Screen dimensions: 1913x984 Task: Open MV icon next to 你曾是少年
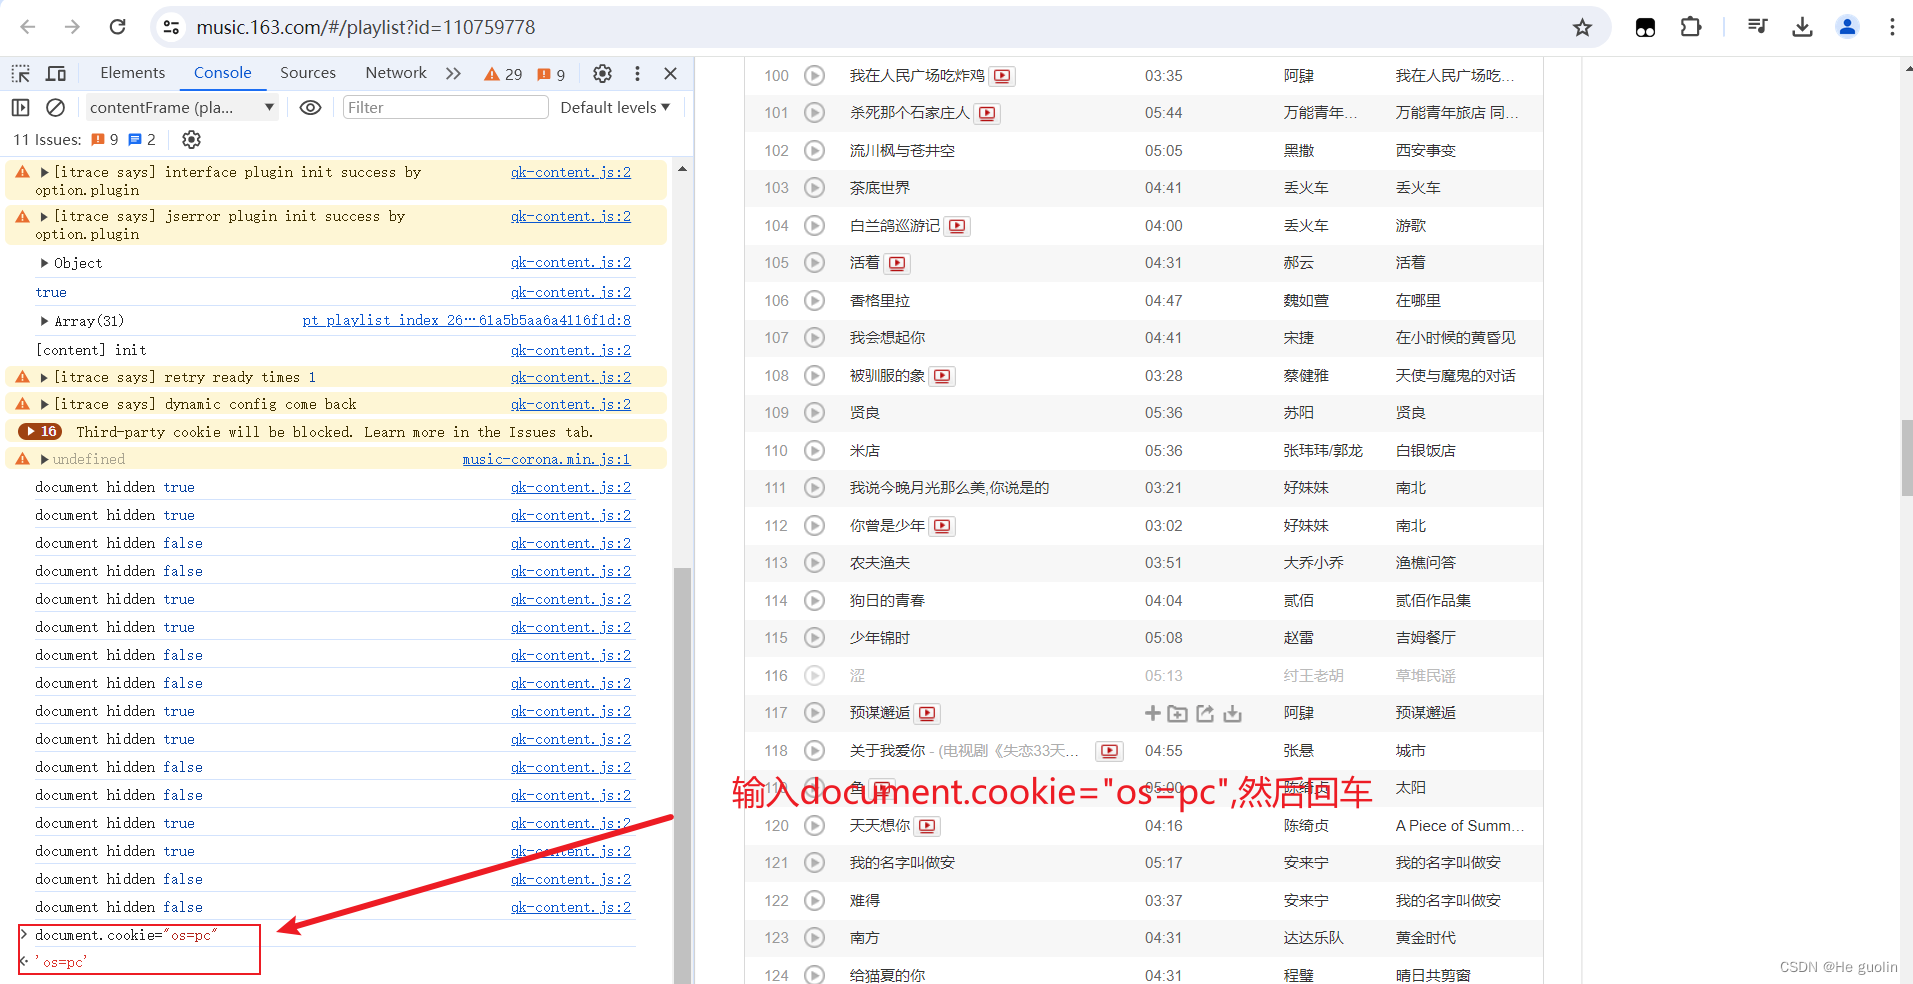[x=943, y=526]
